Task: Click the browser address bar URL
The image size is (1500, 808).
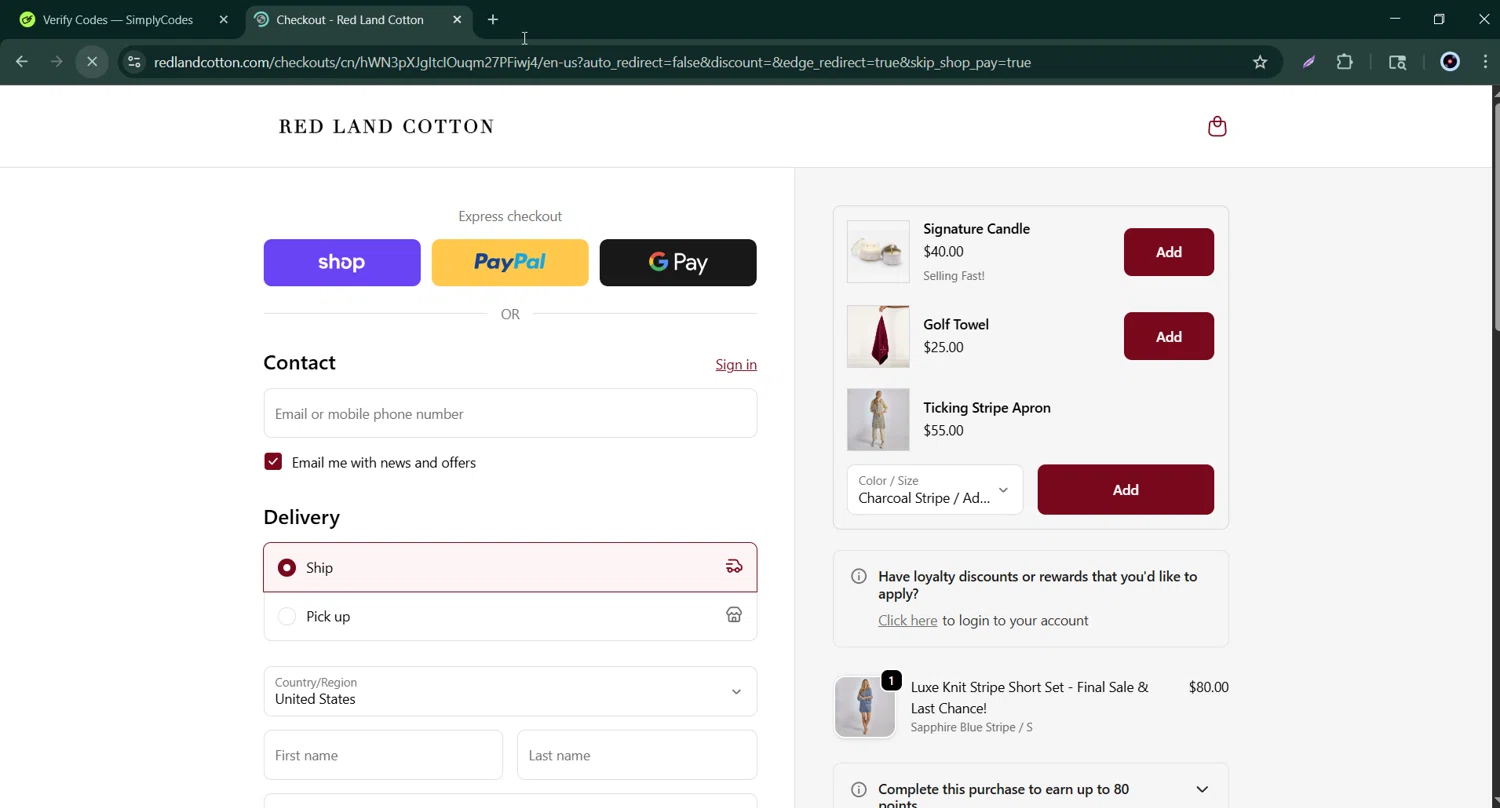Action: click(592, 62)
